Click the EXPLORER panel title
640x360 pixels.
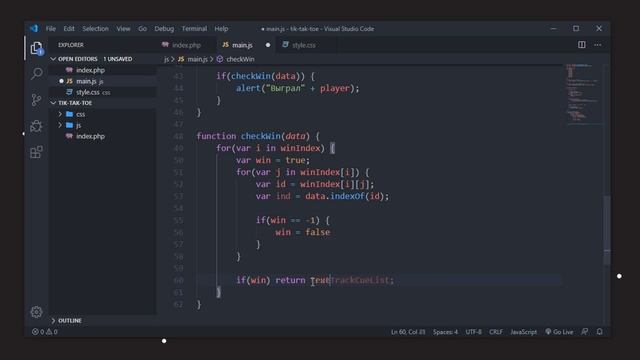[71, 45]
